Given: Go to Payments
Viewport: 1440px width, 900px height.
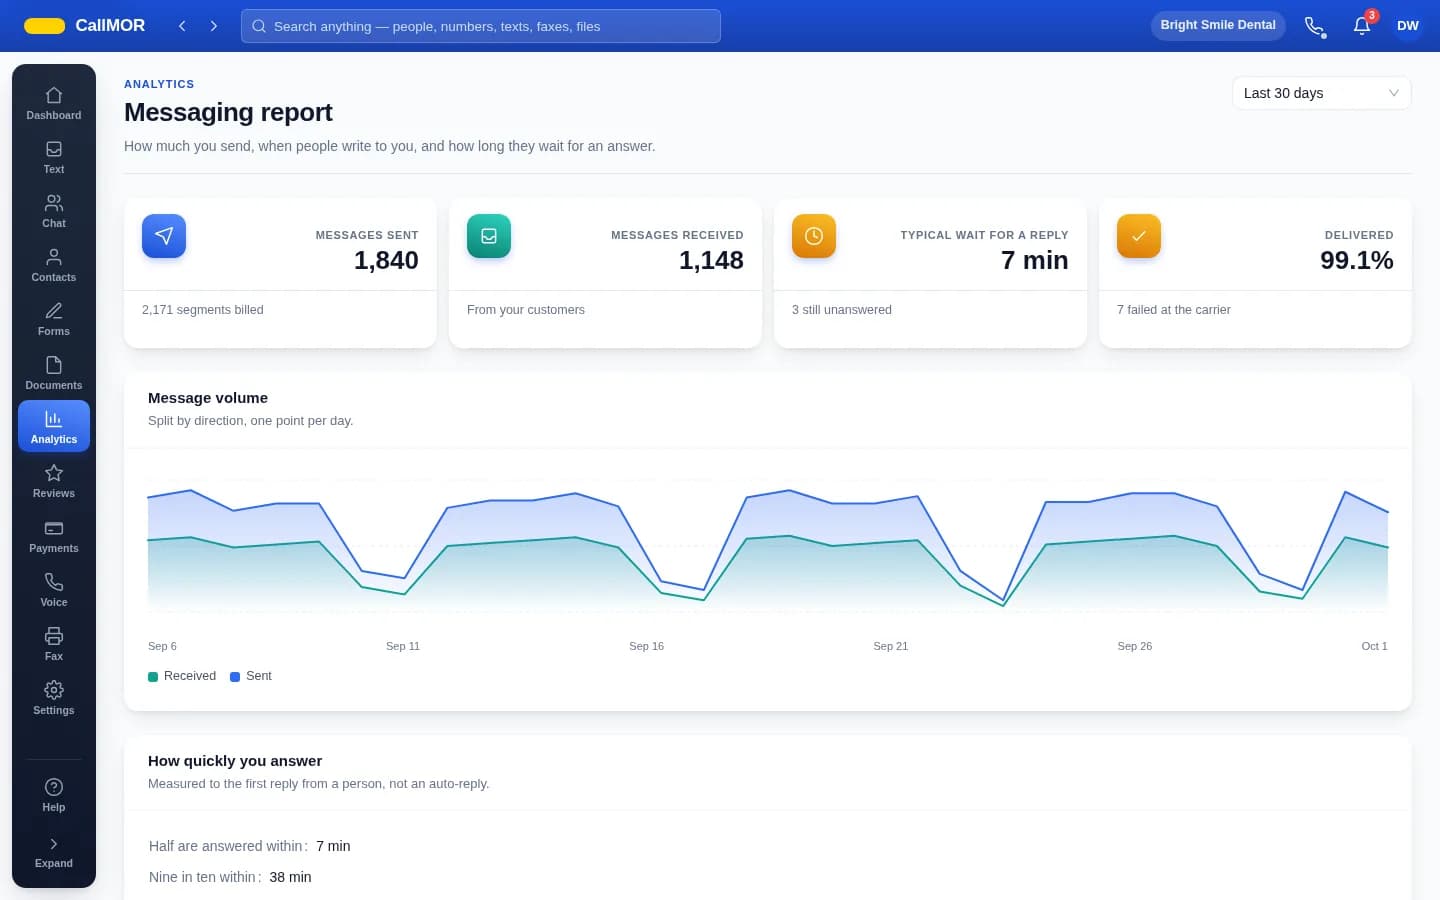Looking at the screenshot, I should [x=54, y=536].
